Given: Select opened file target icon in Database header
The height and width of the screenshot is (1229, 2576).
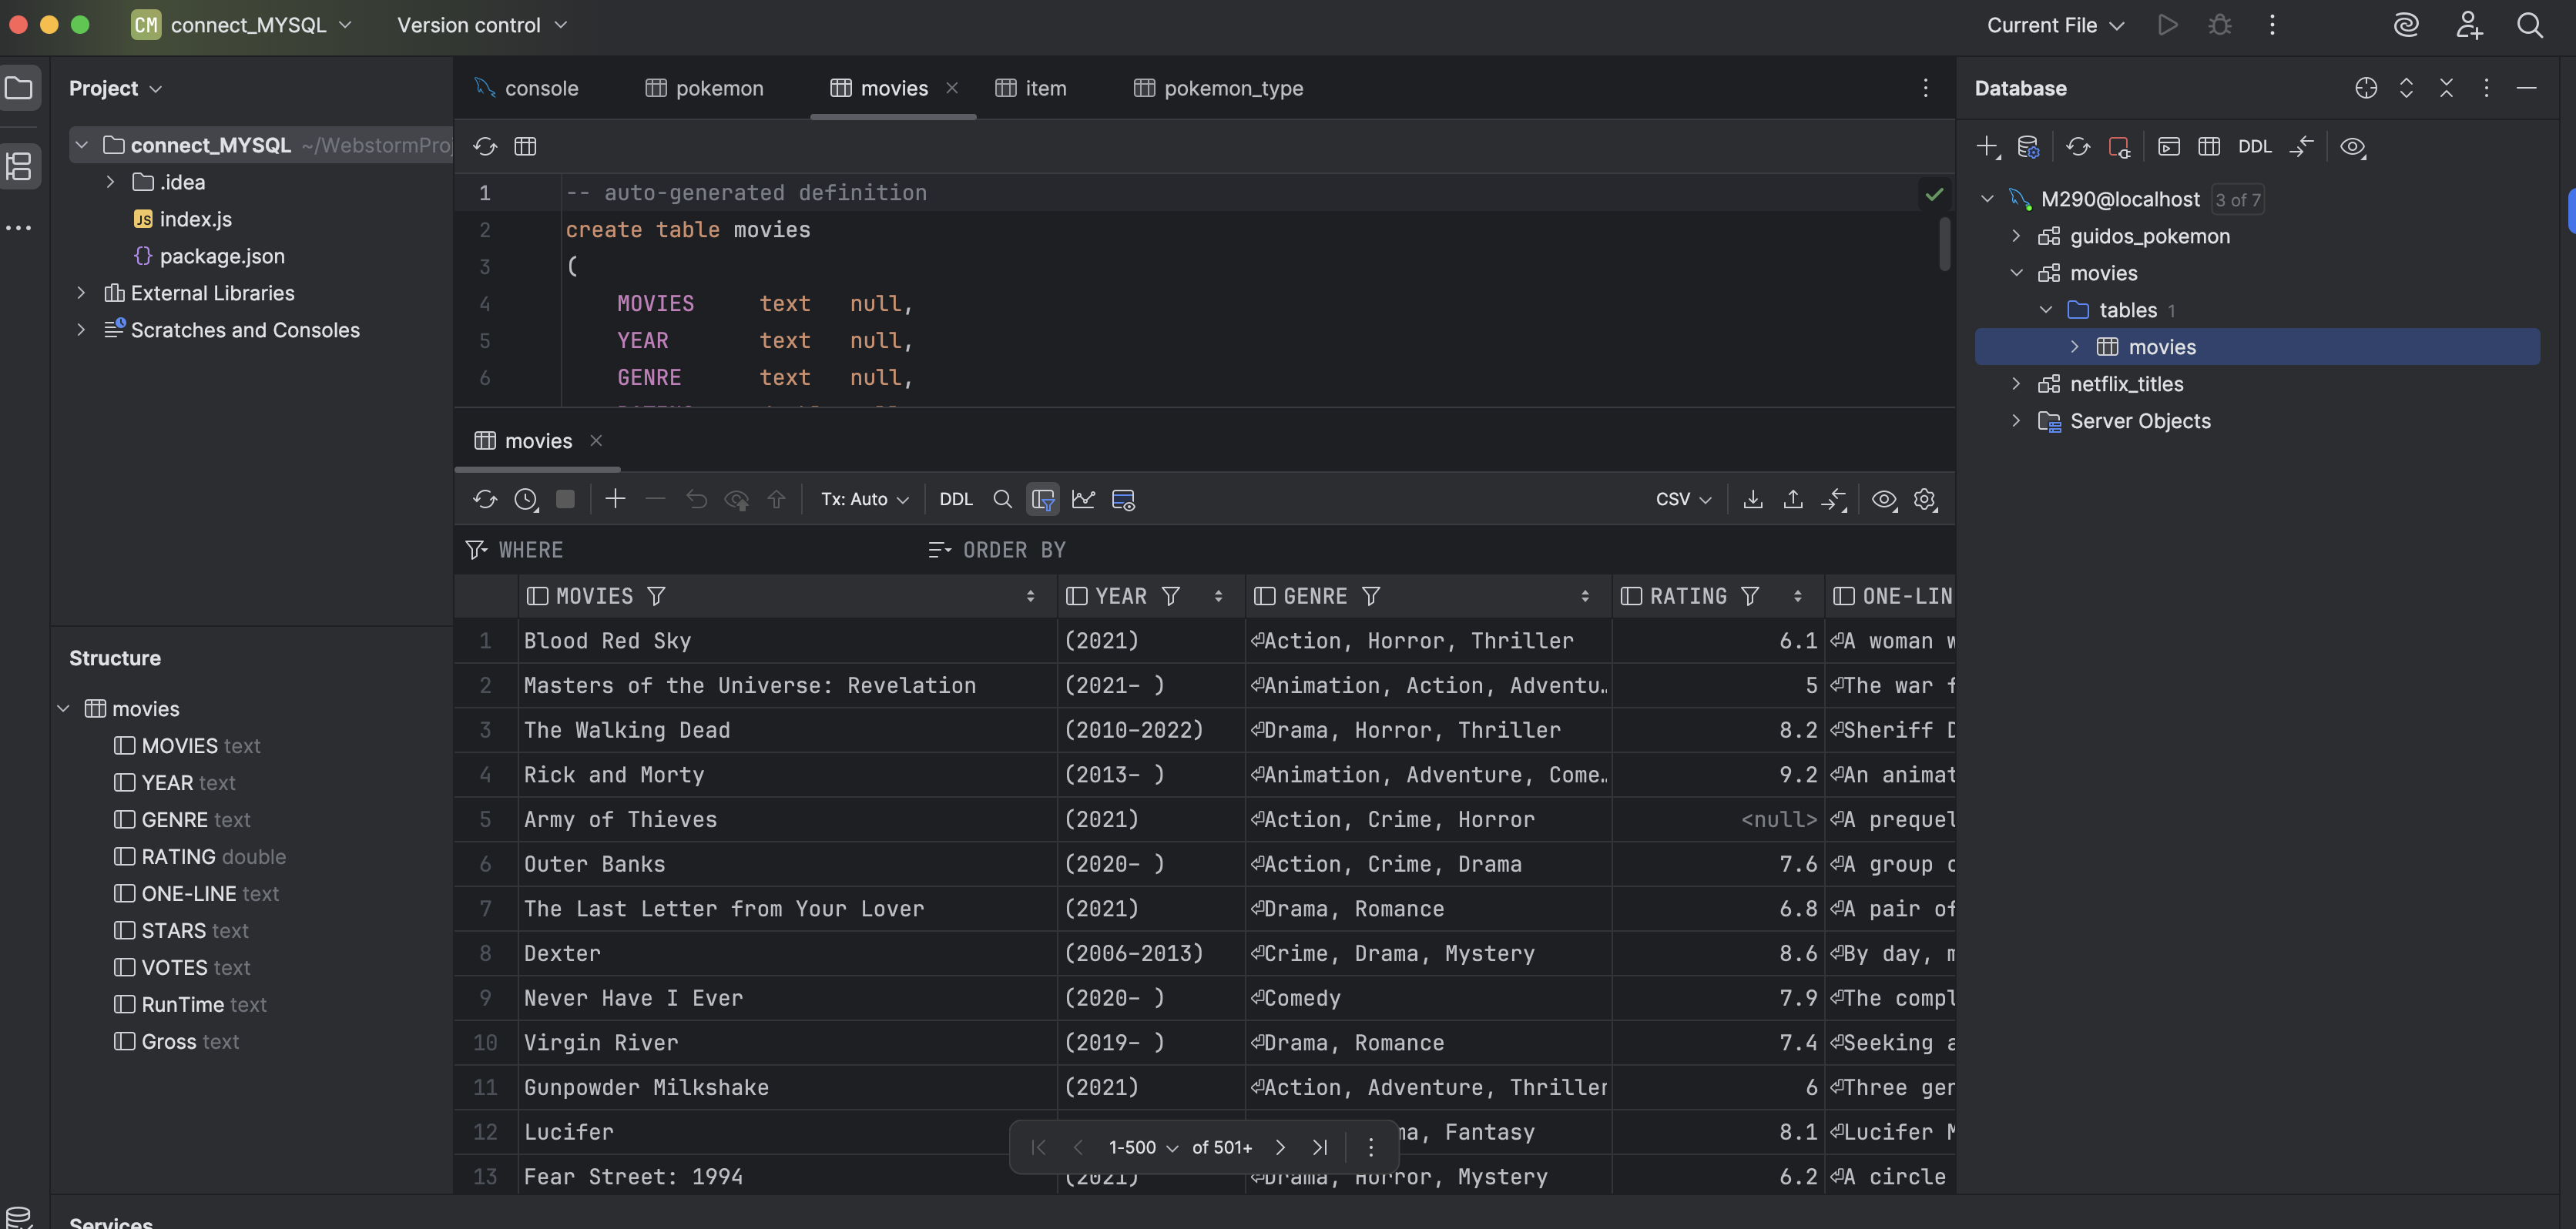Looking at the screenshot, I should [x=2366, y=88].
